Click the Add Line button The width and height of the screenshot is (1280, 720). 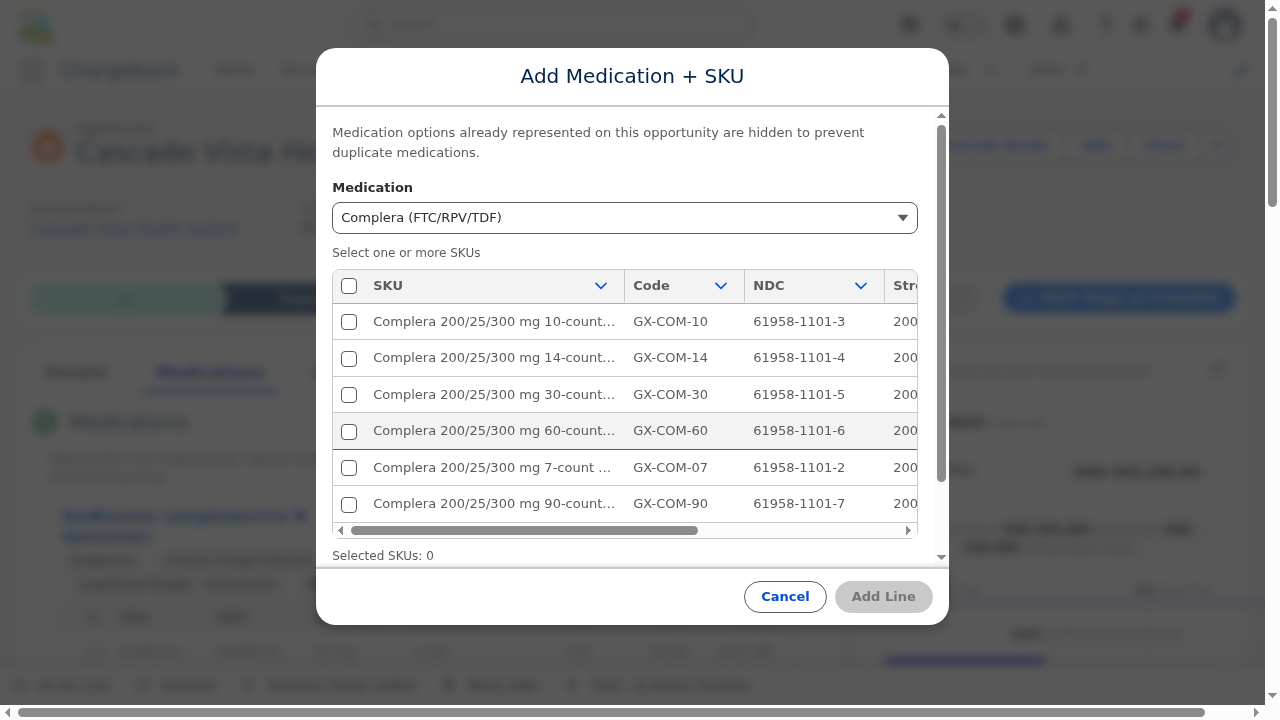click(x=884, y=597)
